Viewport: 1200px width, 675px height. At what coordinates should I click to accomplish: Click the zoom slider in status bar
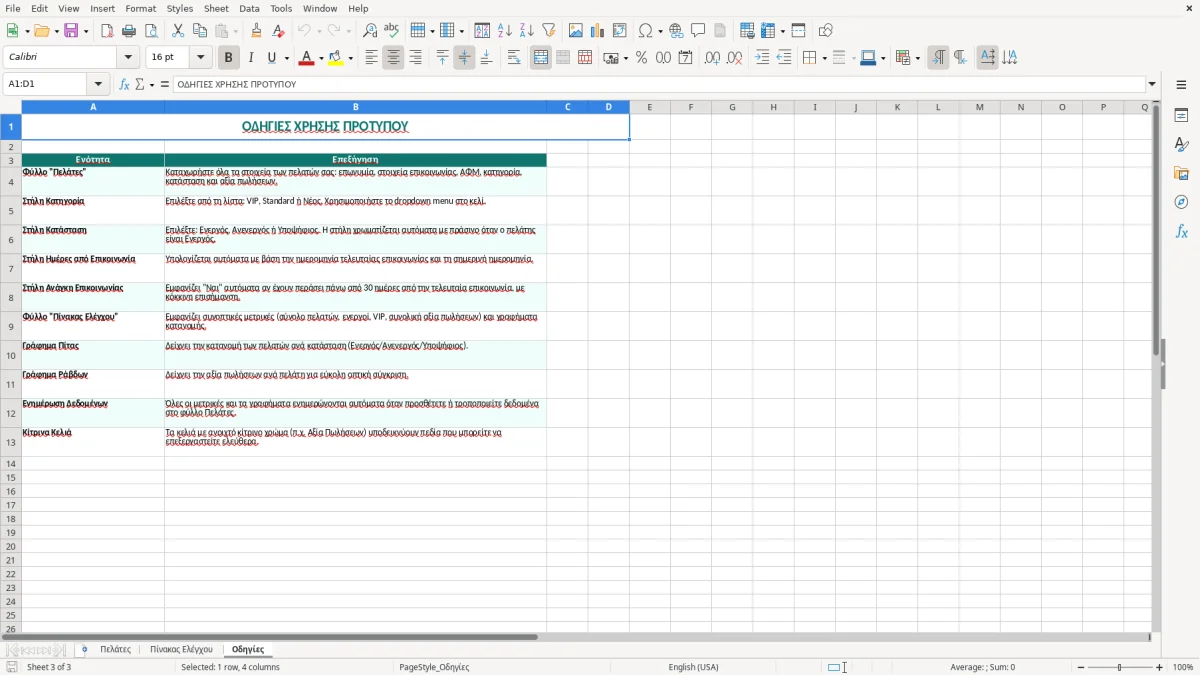tap(1119, 667)
